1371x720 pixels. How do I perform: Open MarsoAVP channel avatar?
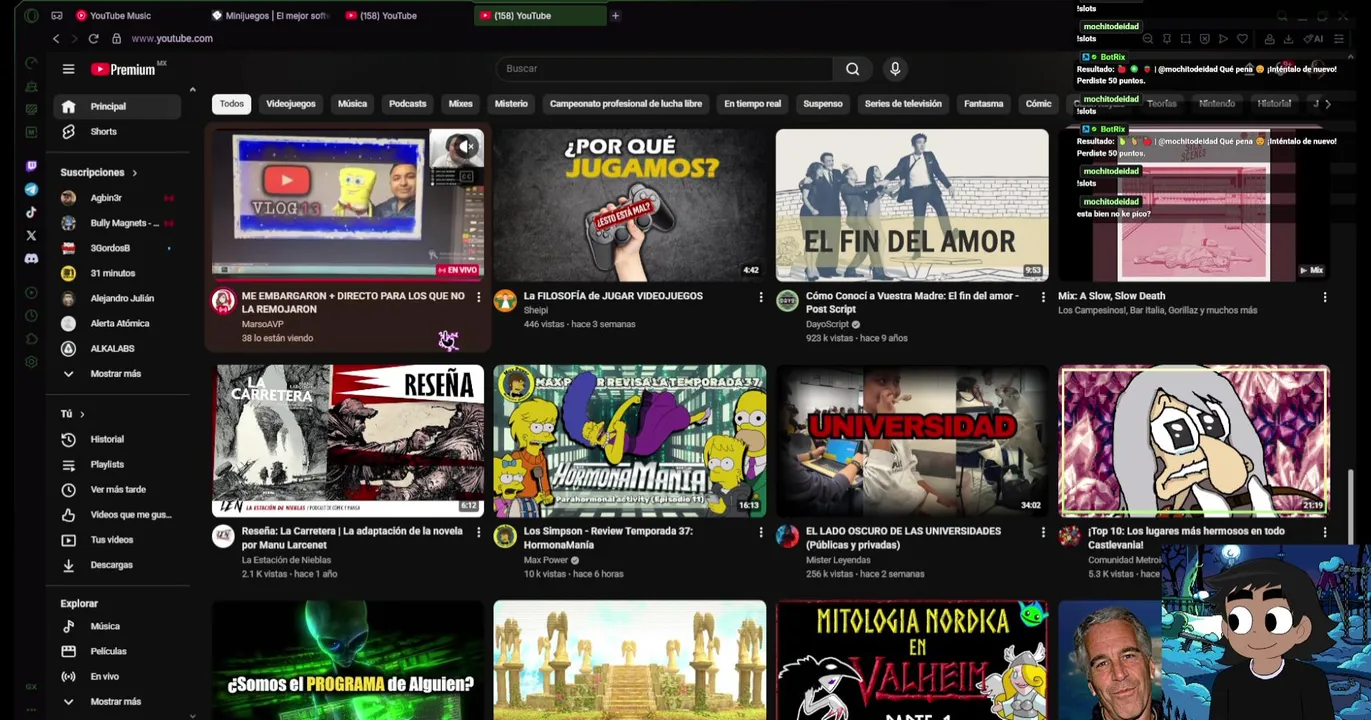click(x=223, y=301)
